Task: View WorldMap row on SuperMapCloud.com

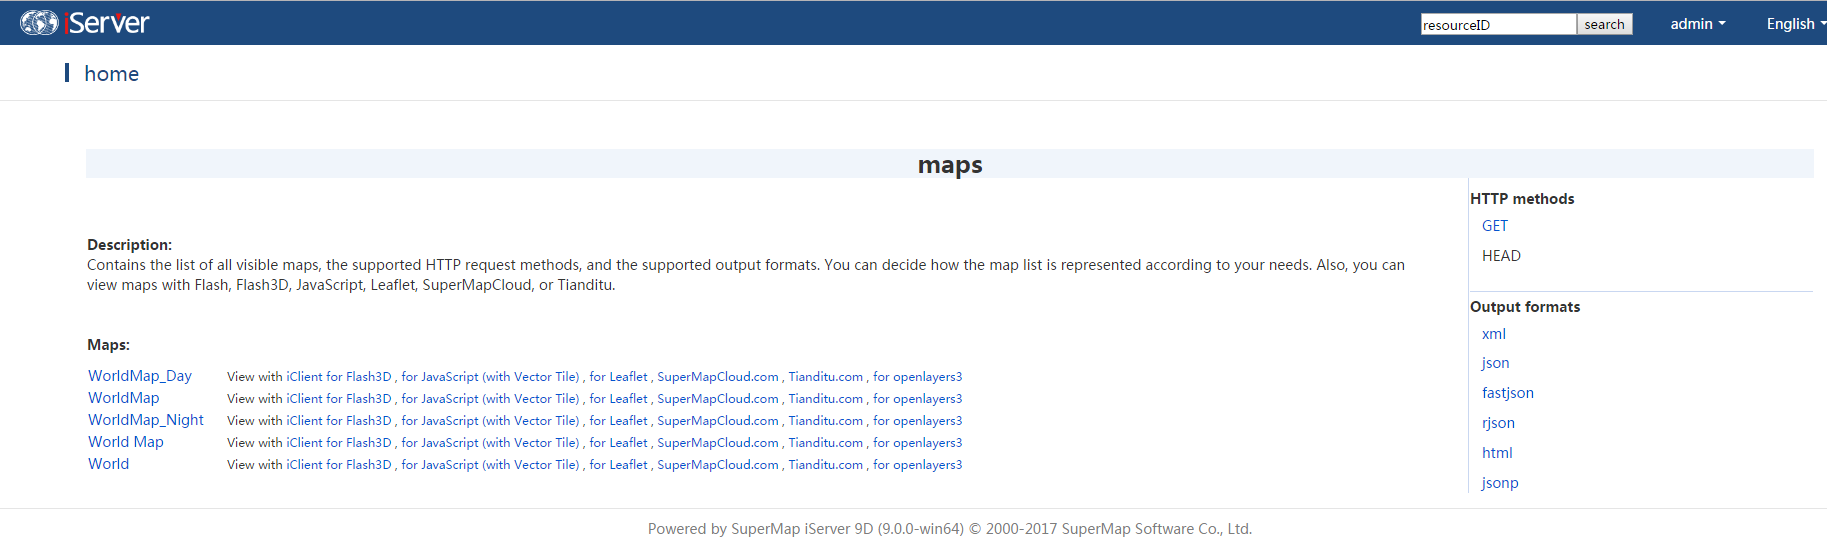Action: [718, 399]
